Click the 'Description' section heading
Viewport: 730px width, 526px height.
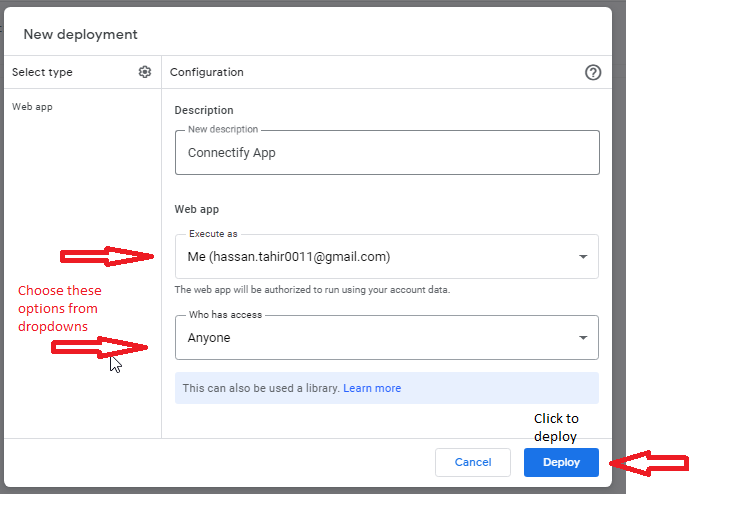click(x=204, y=110)
